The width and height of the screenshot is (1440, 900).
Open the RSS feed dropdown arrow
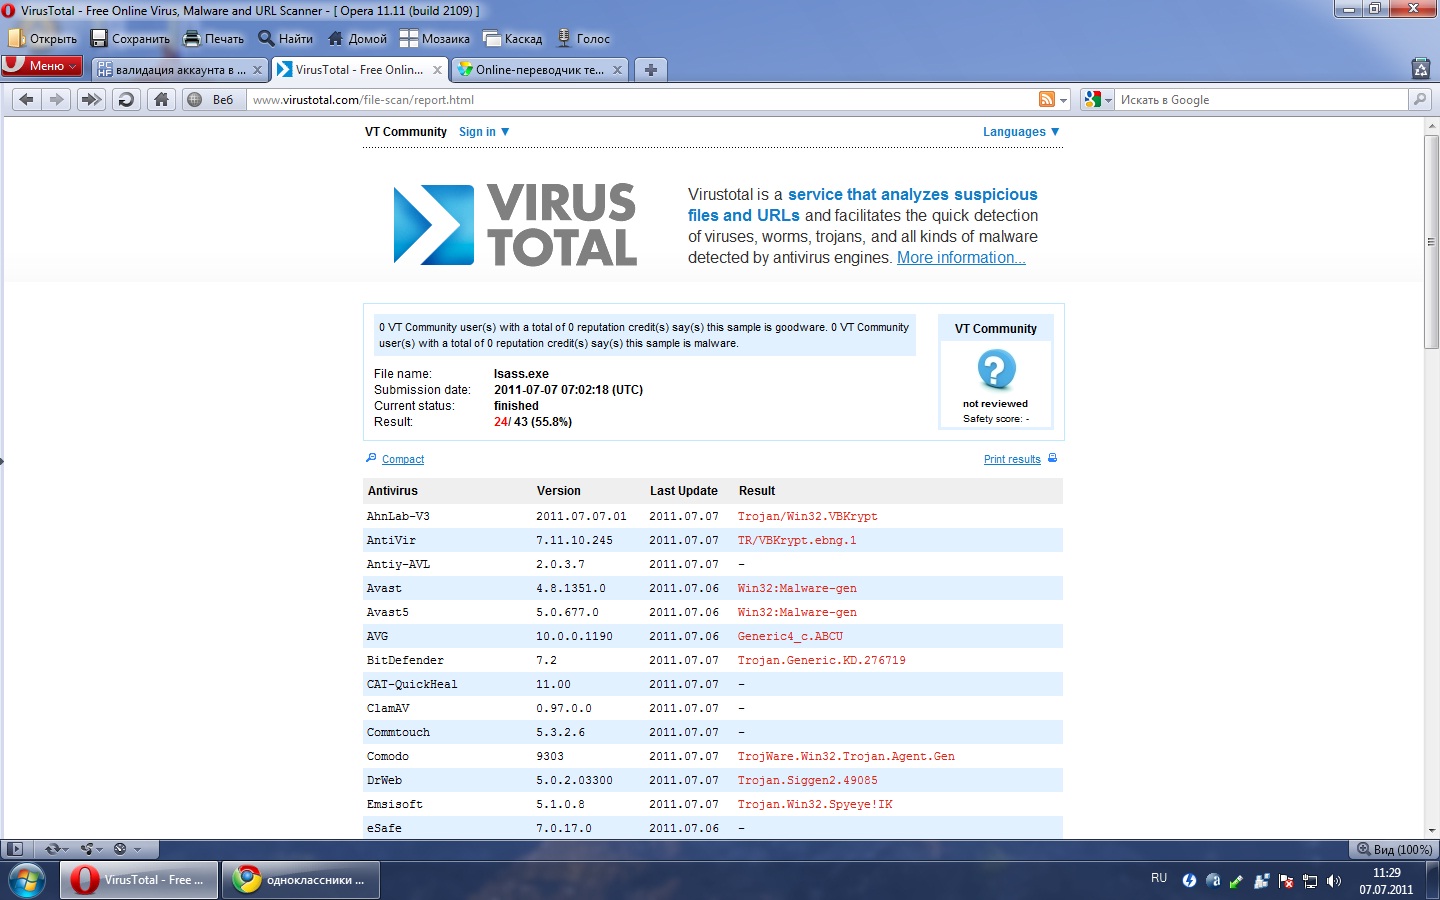click(x=1063, y=100)
